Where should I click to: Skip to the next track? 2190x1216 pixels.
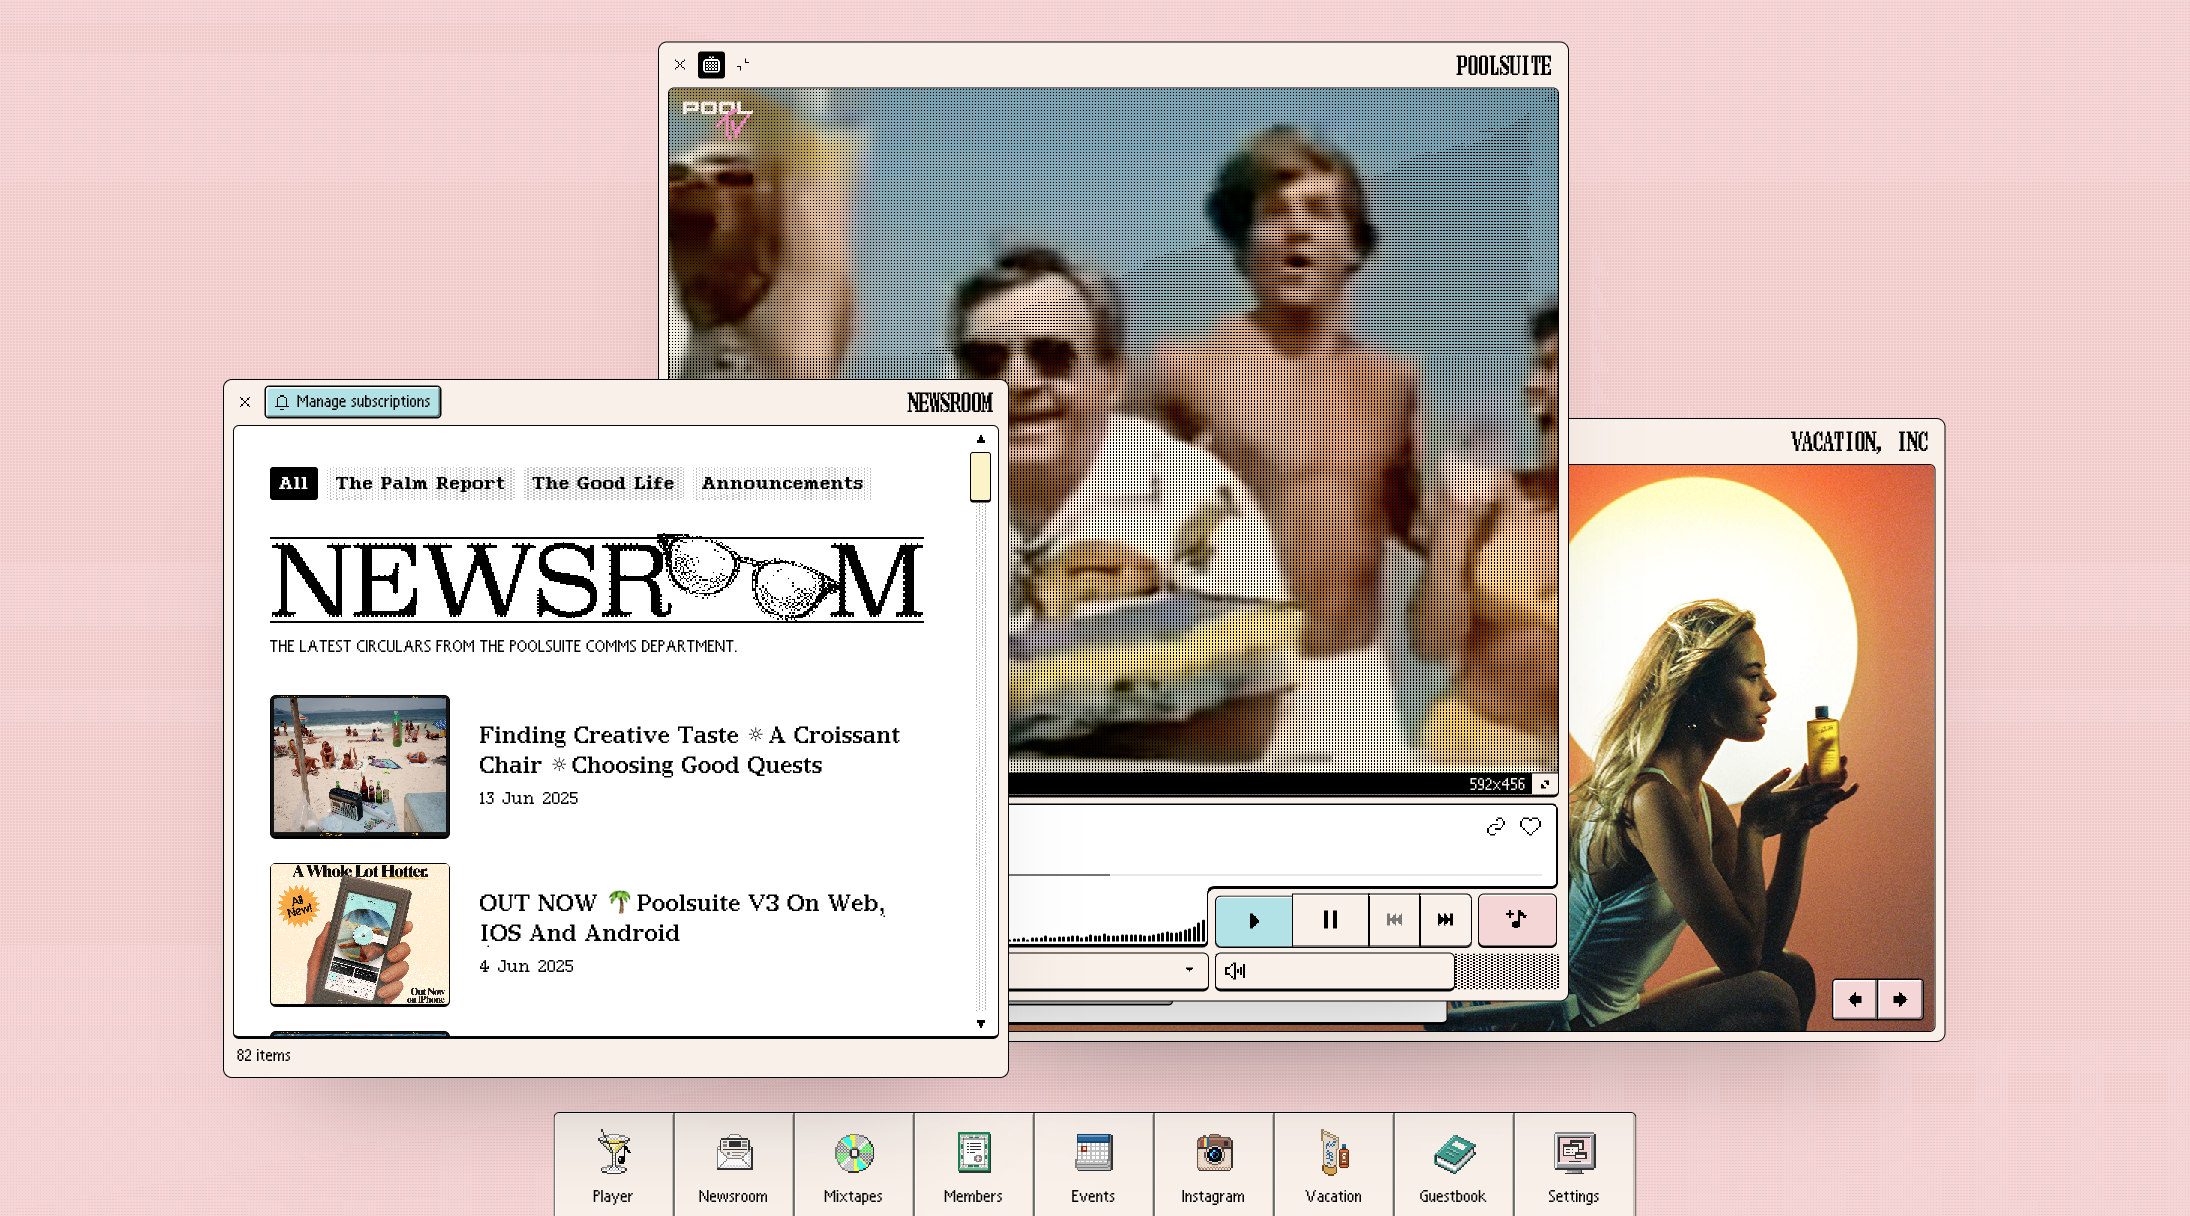click(1445, 919)
